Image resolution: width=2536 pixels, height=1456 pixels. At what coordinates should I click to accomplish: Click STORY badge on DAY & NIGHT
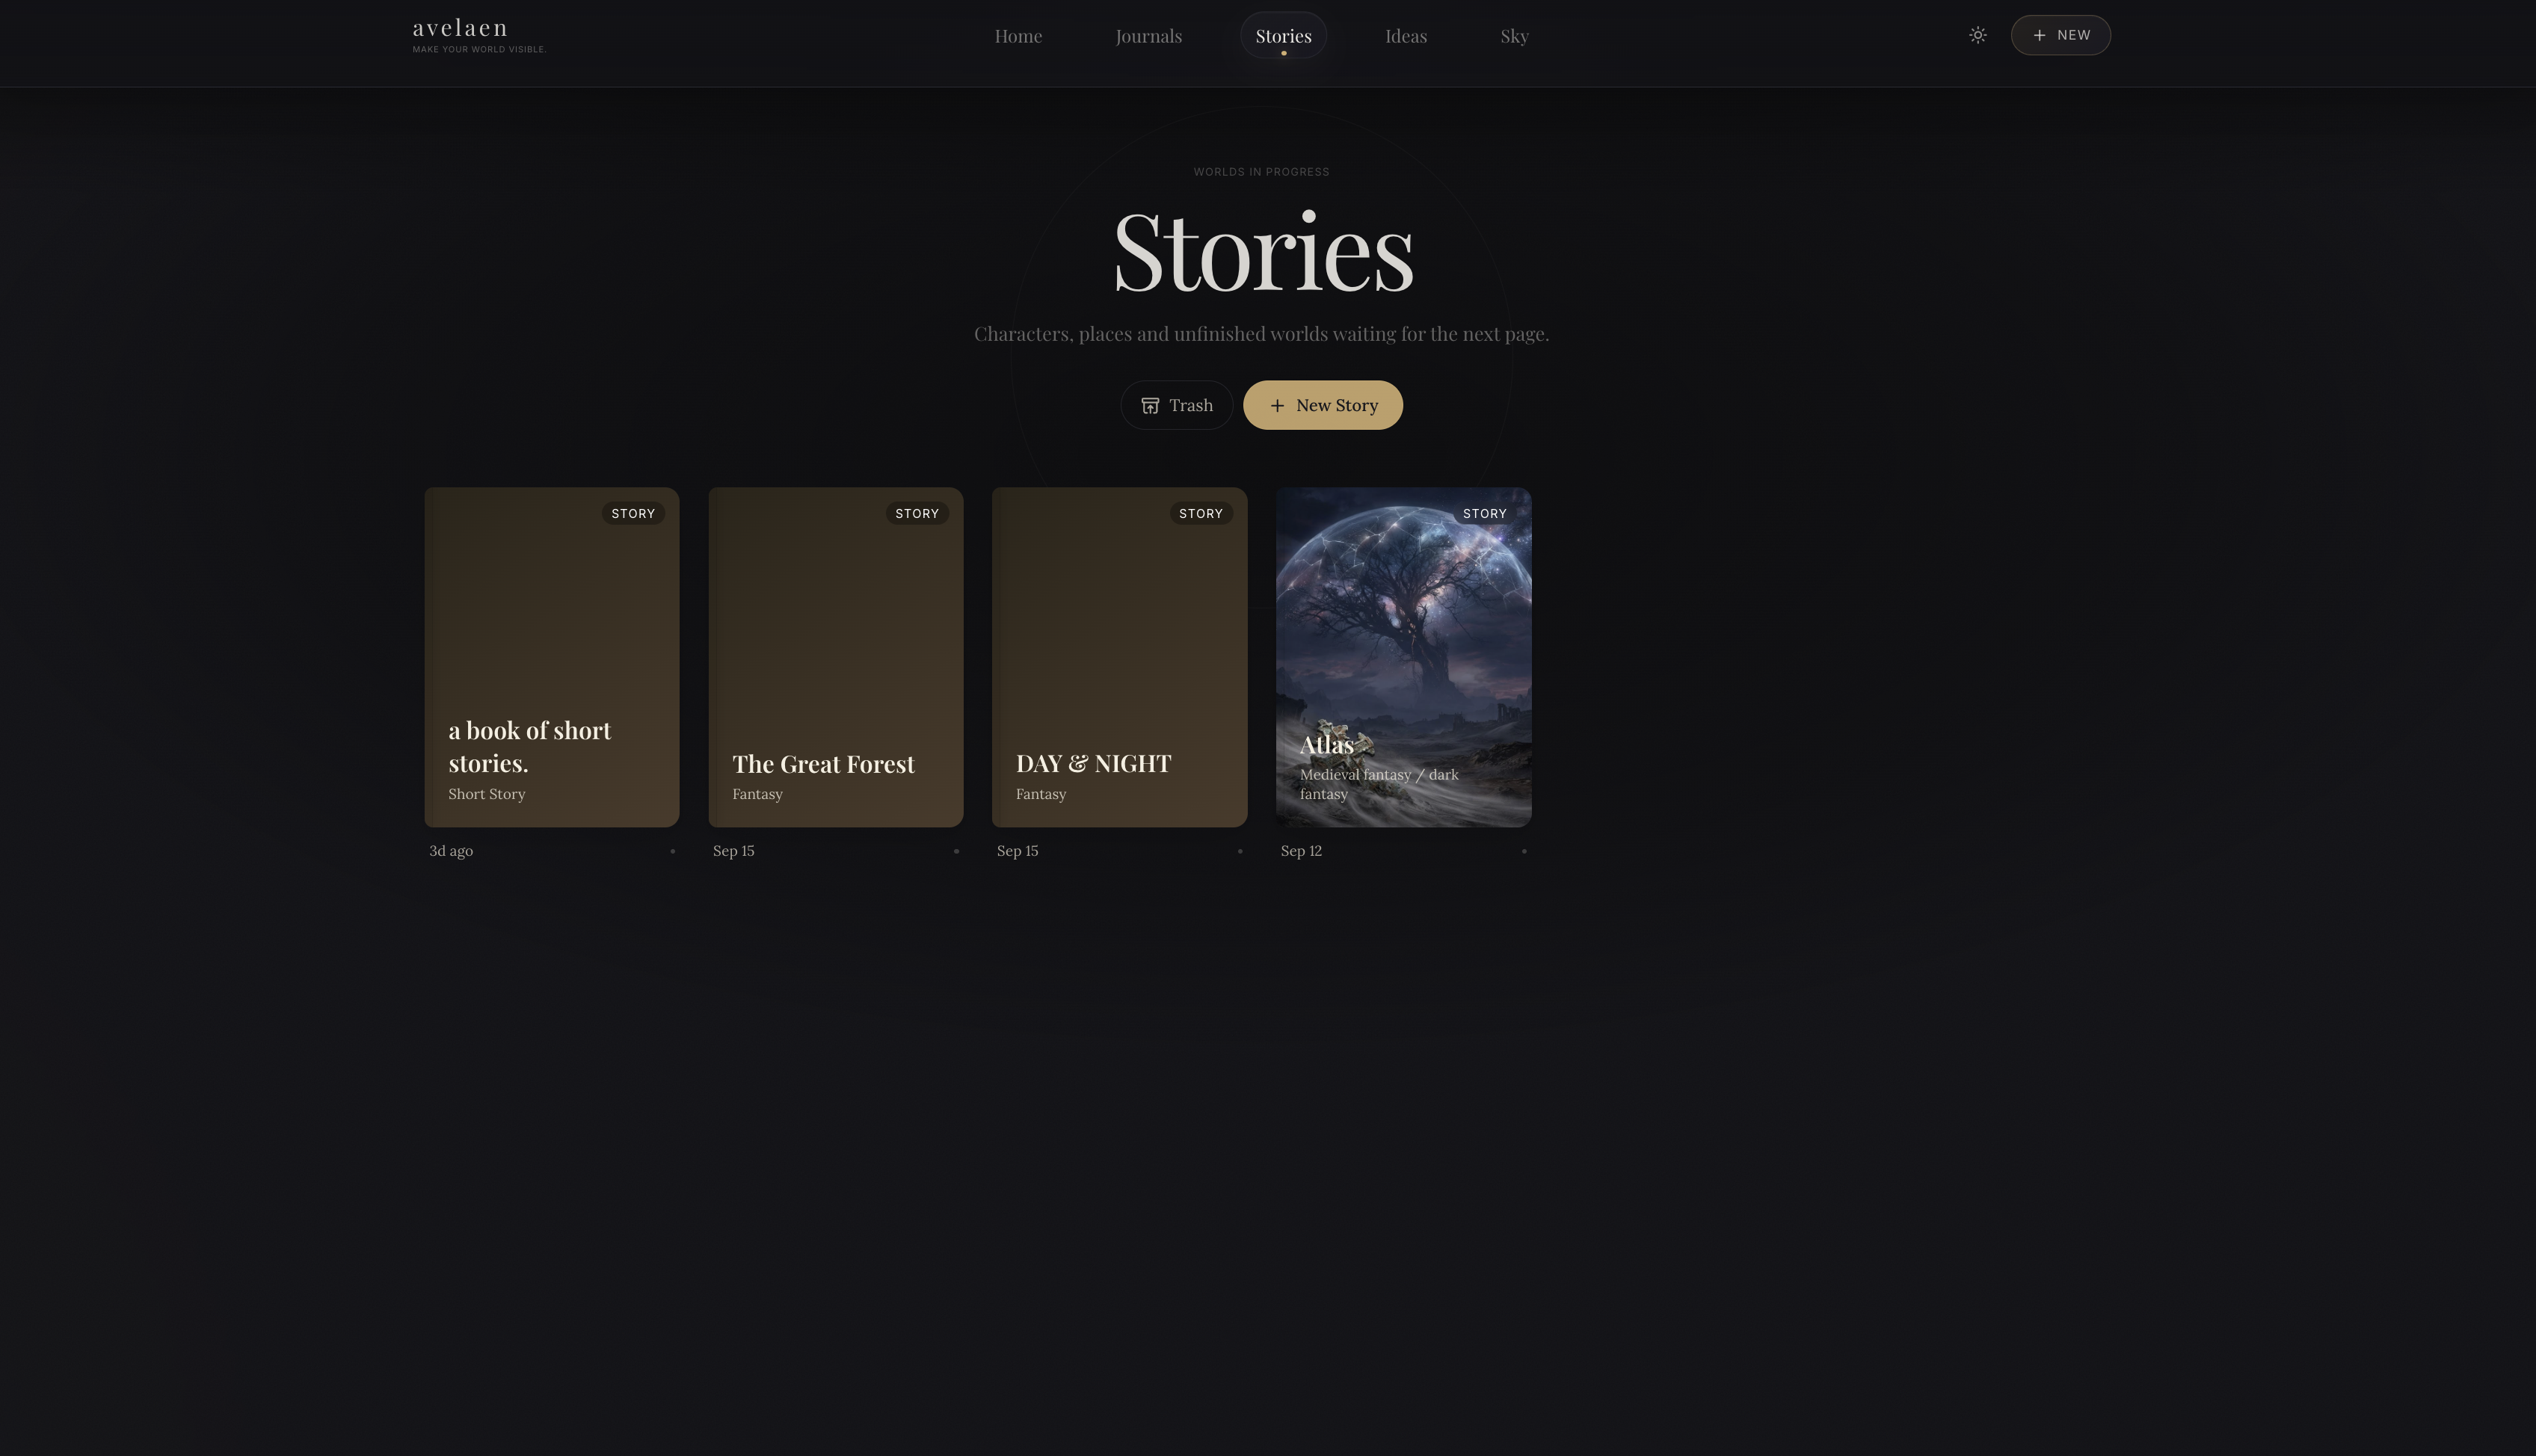point(1201,513)
